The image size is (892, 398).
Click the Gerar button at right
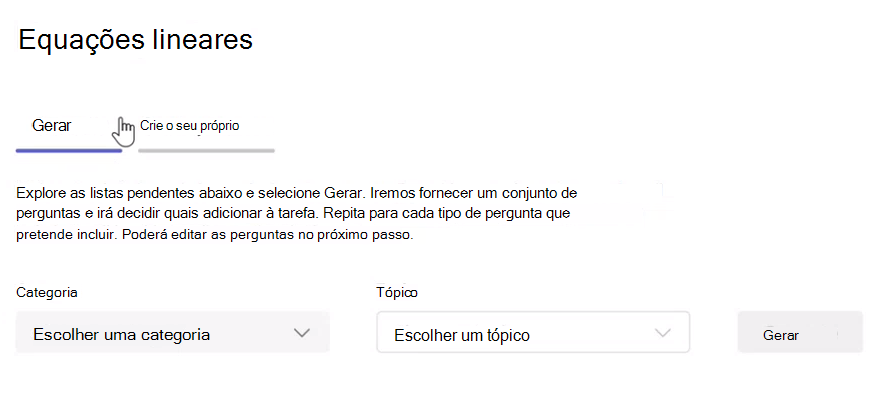800,332
